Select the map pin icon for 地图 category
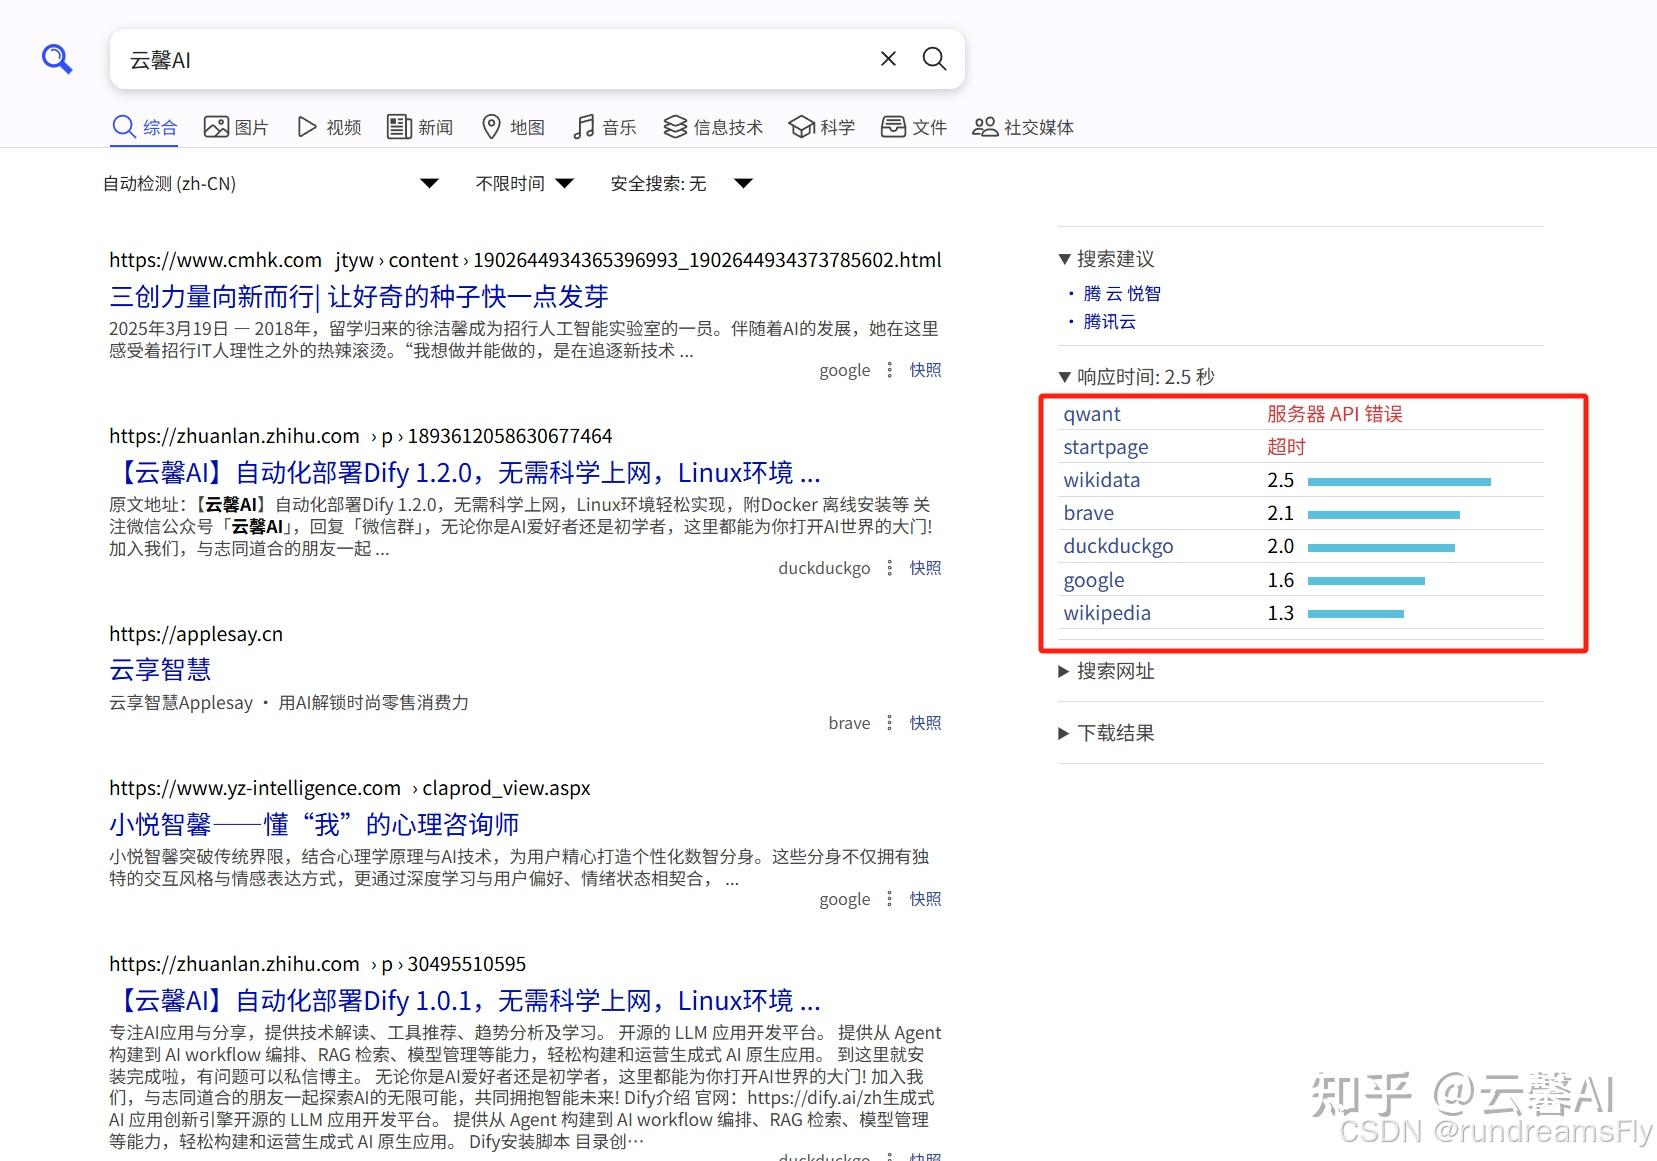This screenshot has height=1161, width=1657. [x=492, y=126]
